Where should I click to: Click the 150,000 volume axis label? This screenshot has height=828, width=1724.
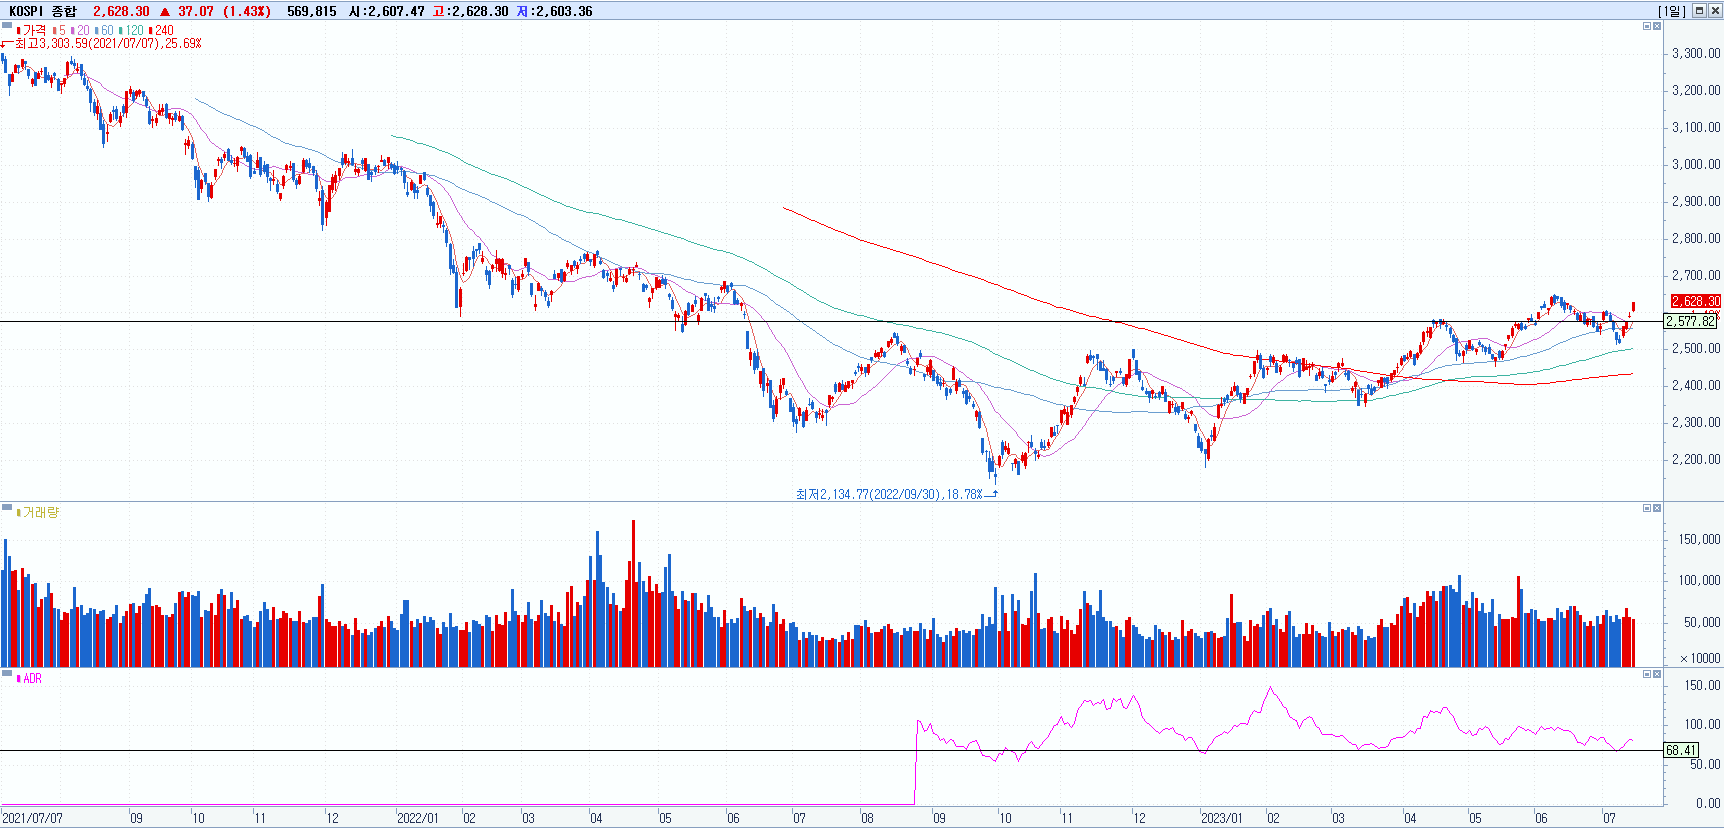(x=1699, y=539)
